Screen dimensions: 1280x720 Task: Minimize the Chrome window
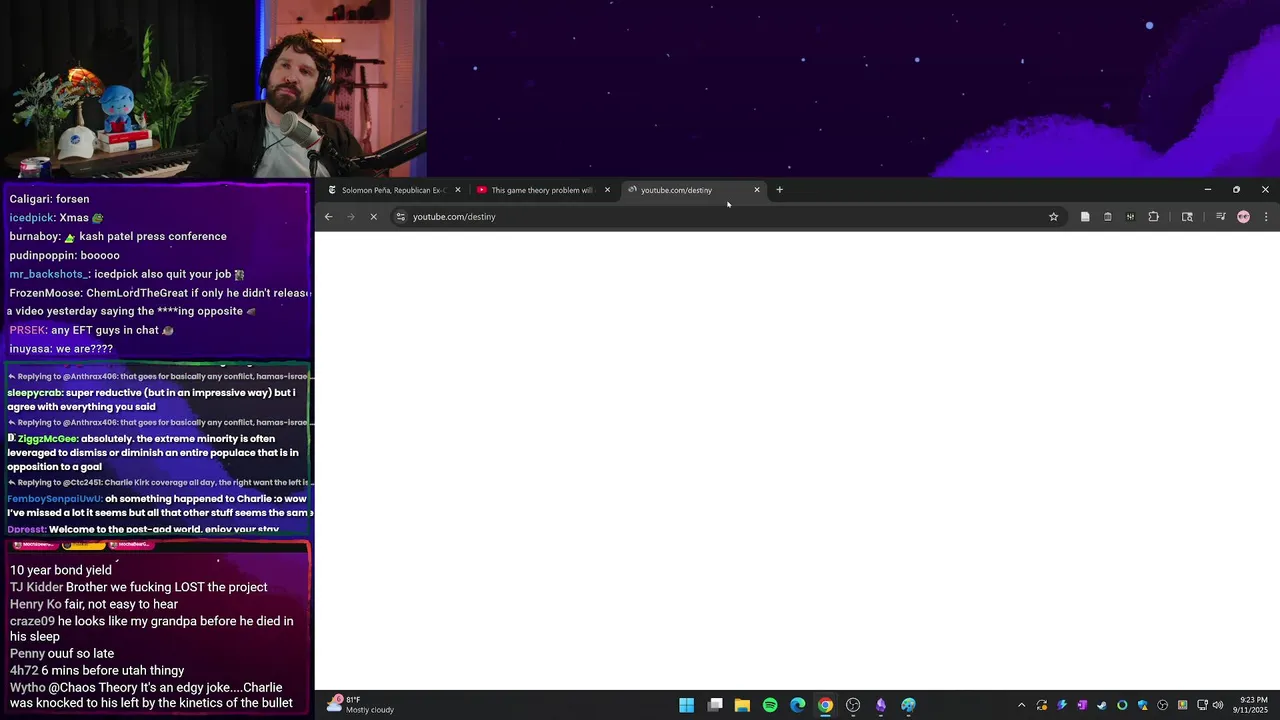click(x=1208, y=190)
